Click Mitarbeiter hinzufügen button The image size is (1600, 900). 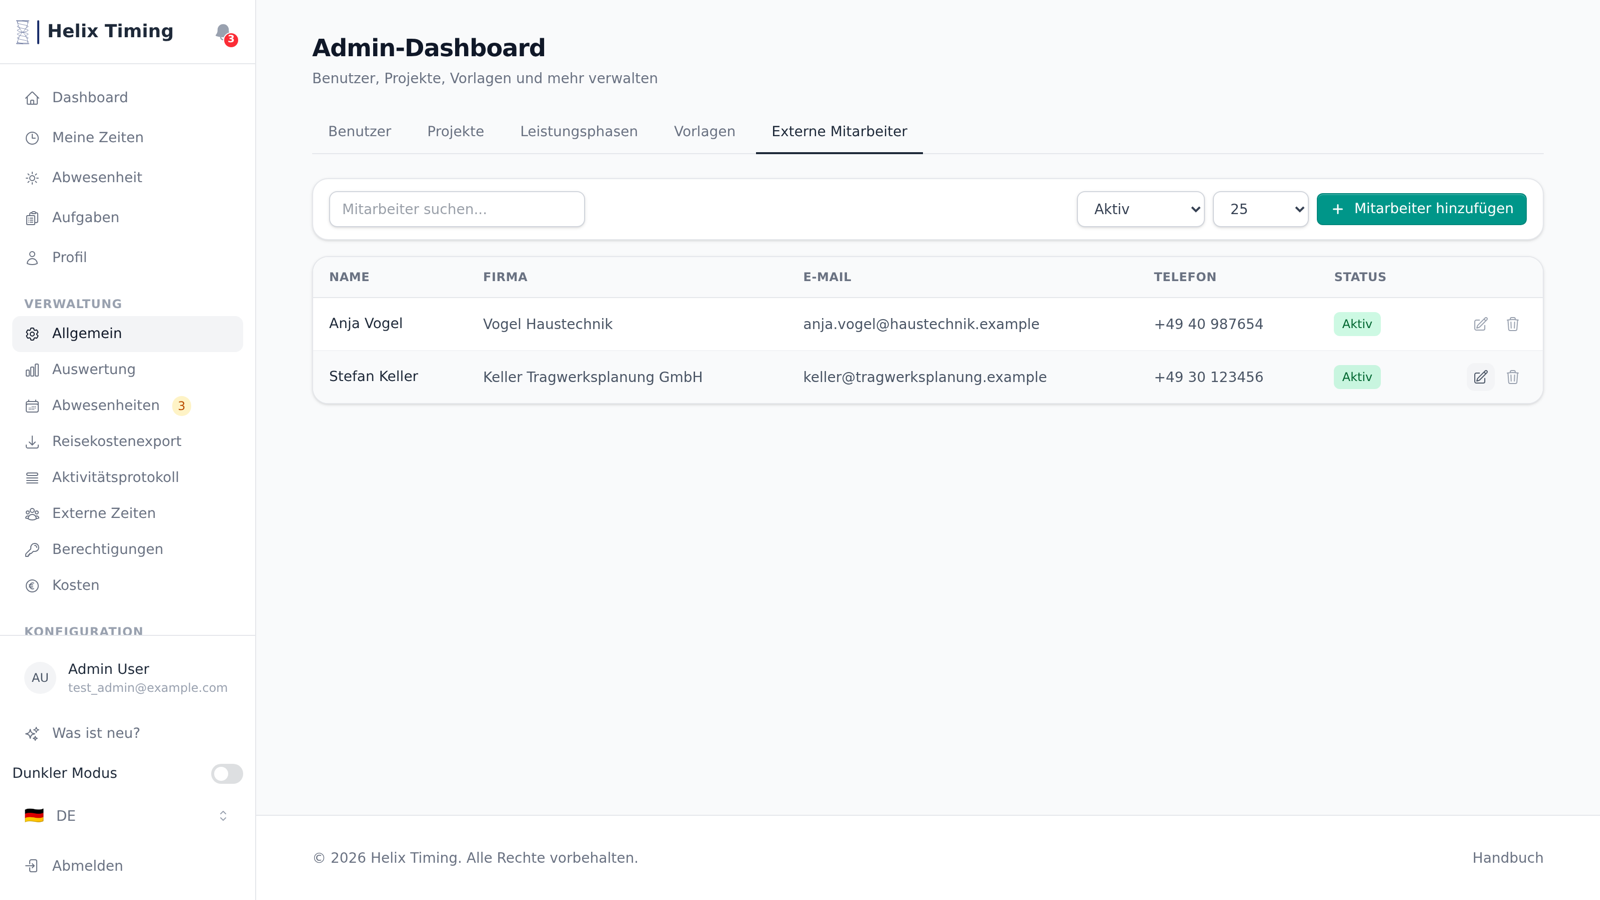[x=1421, y=209]
